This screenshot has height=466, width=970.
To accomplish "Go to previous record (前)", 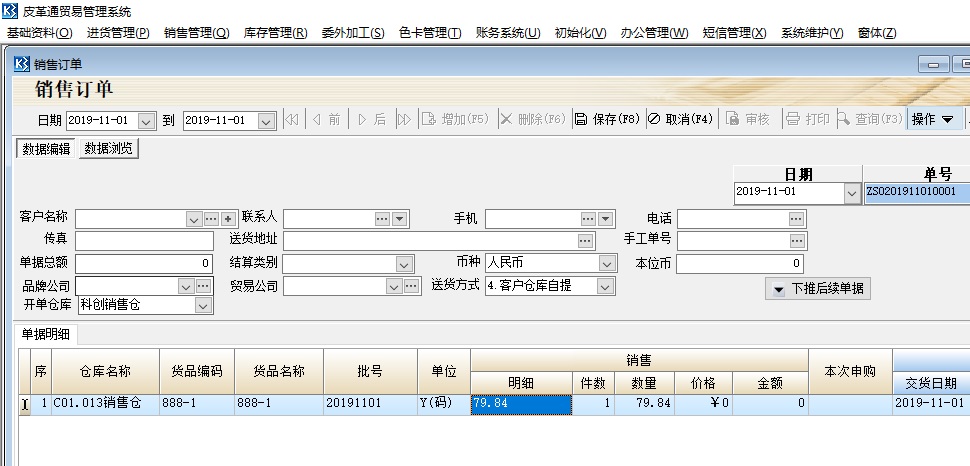I will point(327,119).
